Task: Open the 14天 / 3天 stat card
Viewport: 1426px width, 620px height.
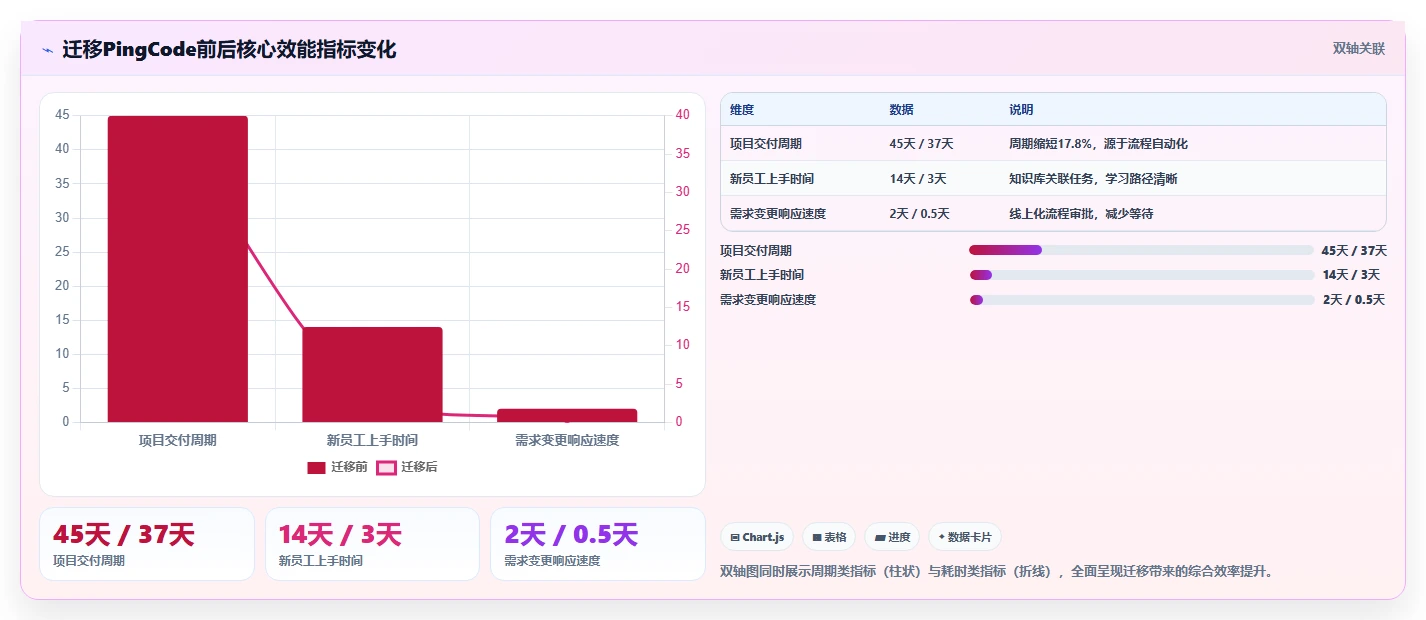Action: point(372,544)
